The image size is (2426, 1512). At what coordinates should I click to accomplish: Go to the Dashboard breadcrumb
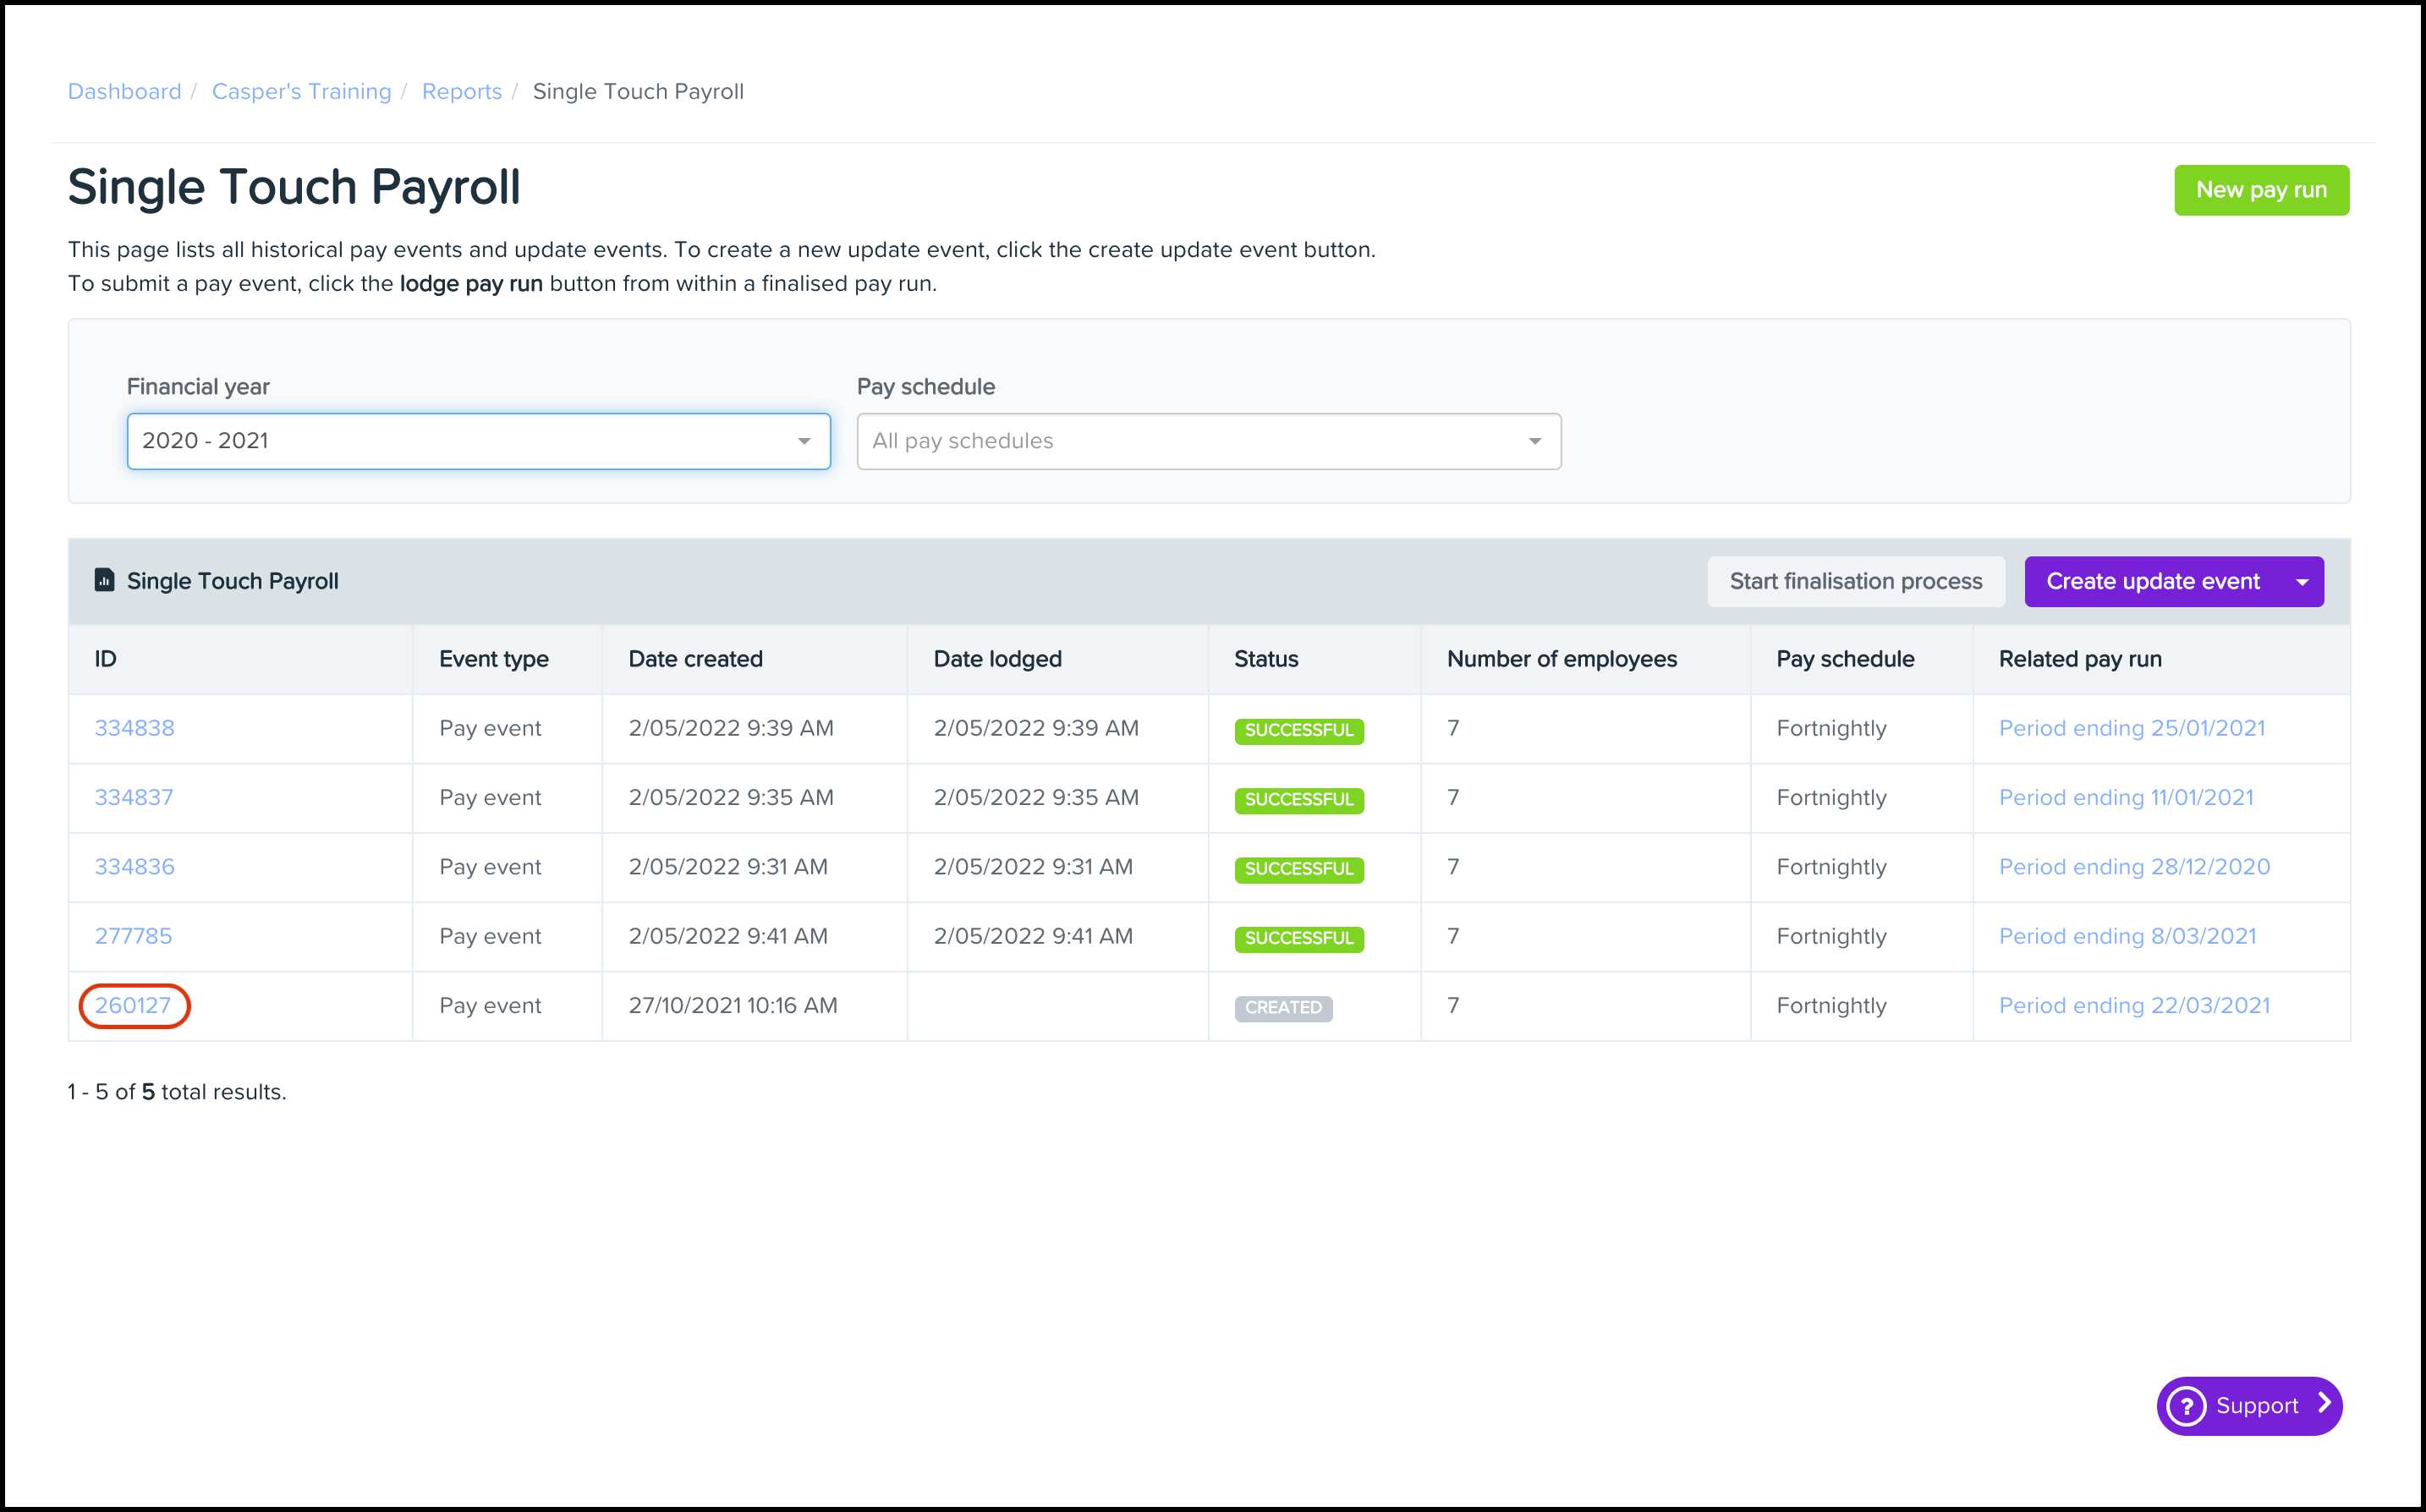click(124, 92)
